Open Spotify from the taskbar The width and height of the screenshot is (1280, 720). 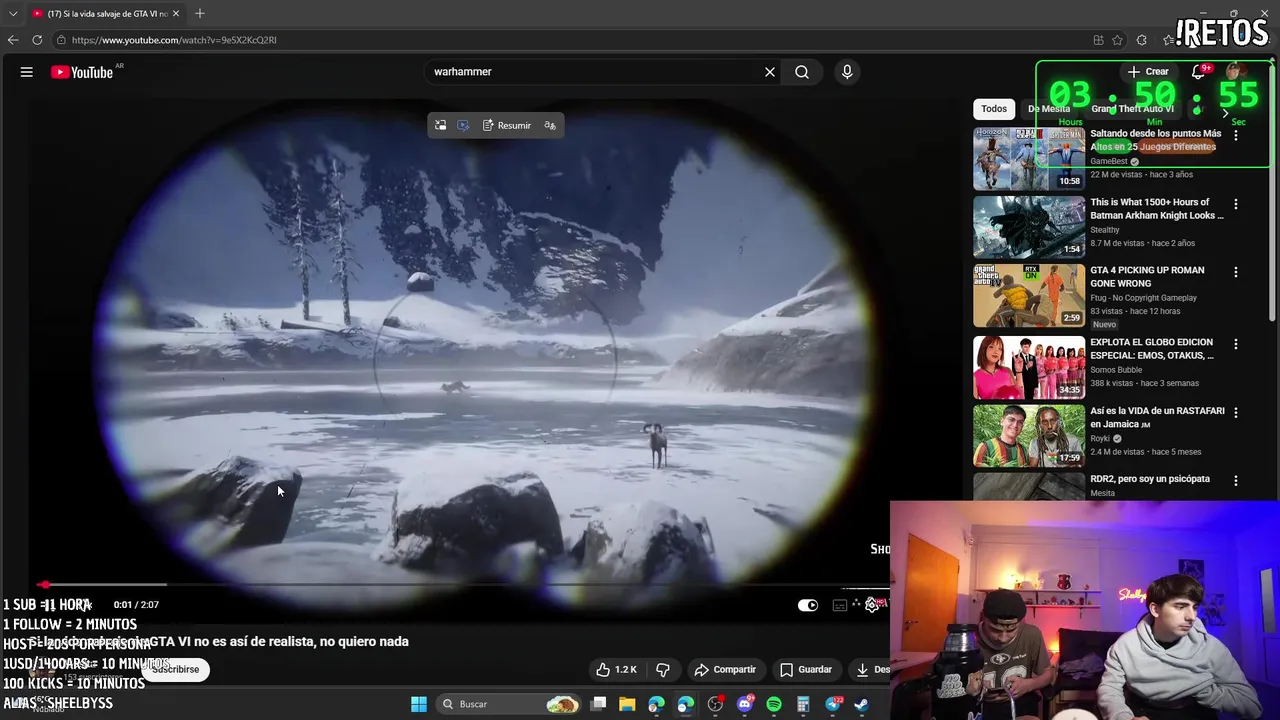774,704
